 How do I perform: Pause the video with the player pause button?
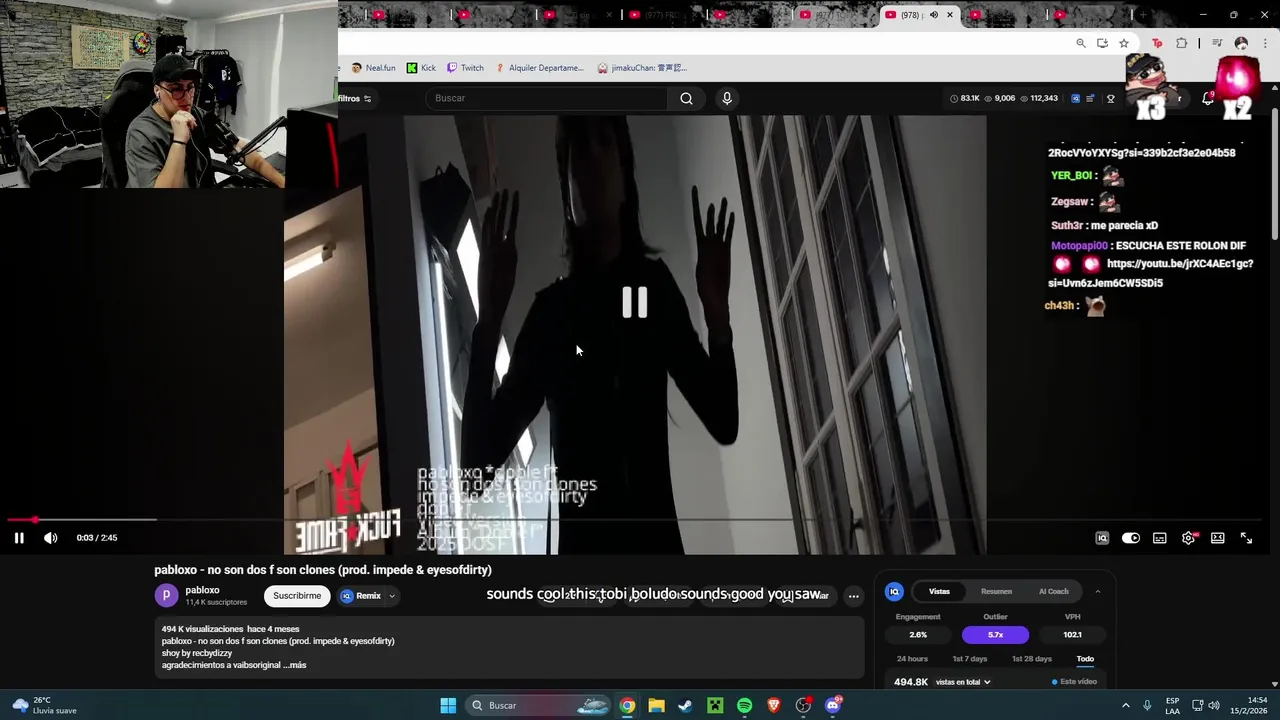coord(19,538)
